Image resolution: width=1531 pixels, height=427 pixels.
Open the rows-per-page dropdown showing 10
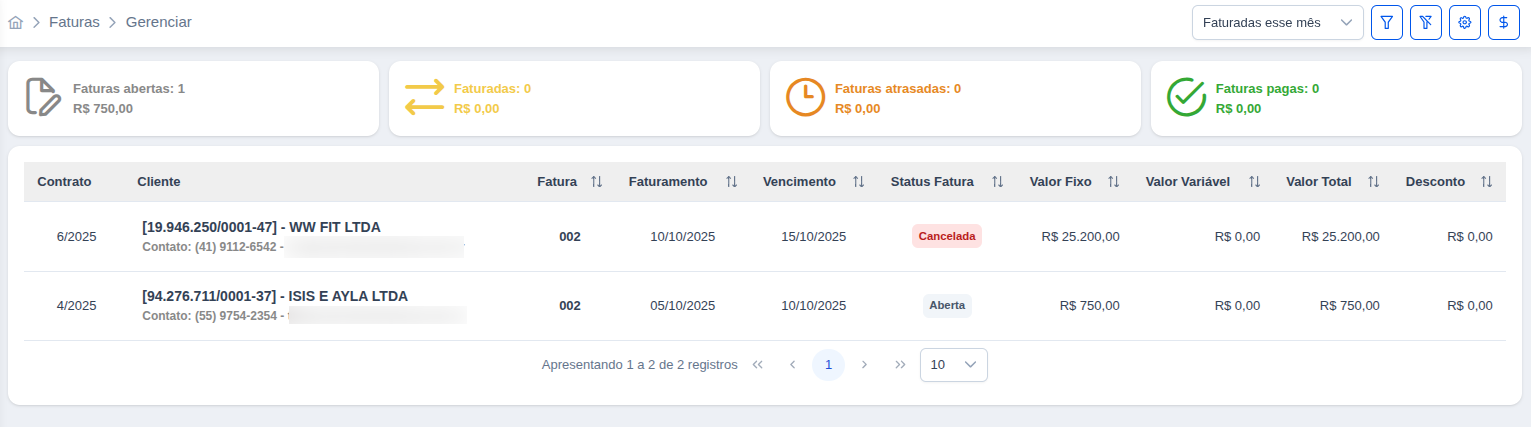(x=953, y=365)
